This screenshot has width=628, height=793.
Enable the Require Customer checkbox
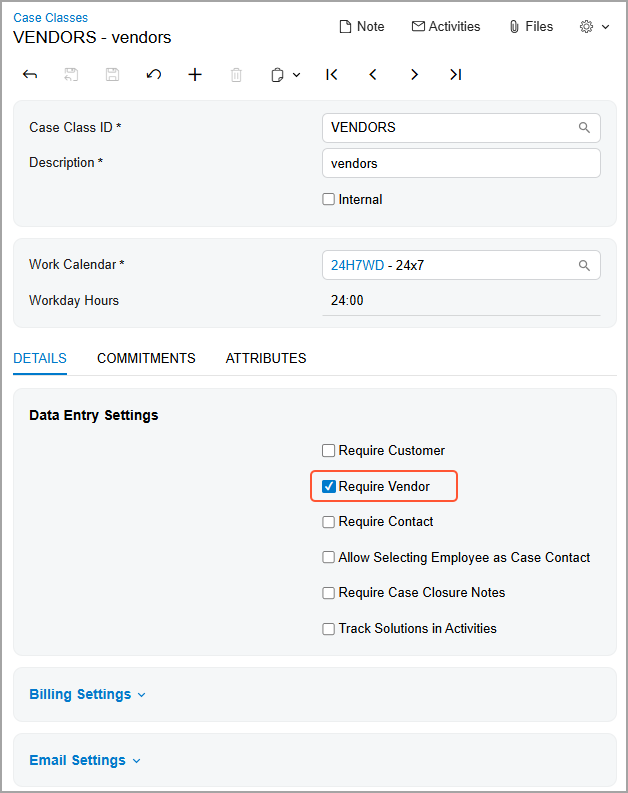(x=329, y=451)
